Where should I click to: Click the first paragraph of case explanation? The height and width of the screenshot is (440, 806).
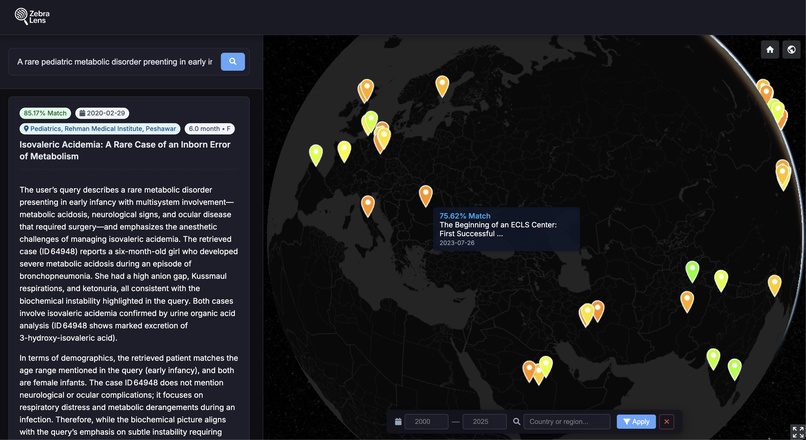click(x=129, y=264)
